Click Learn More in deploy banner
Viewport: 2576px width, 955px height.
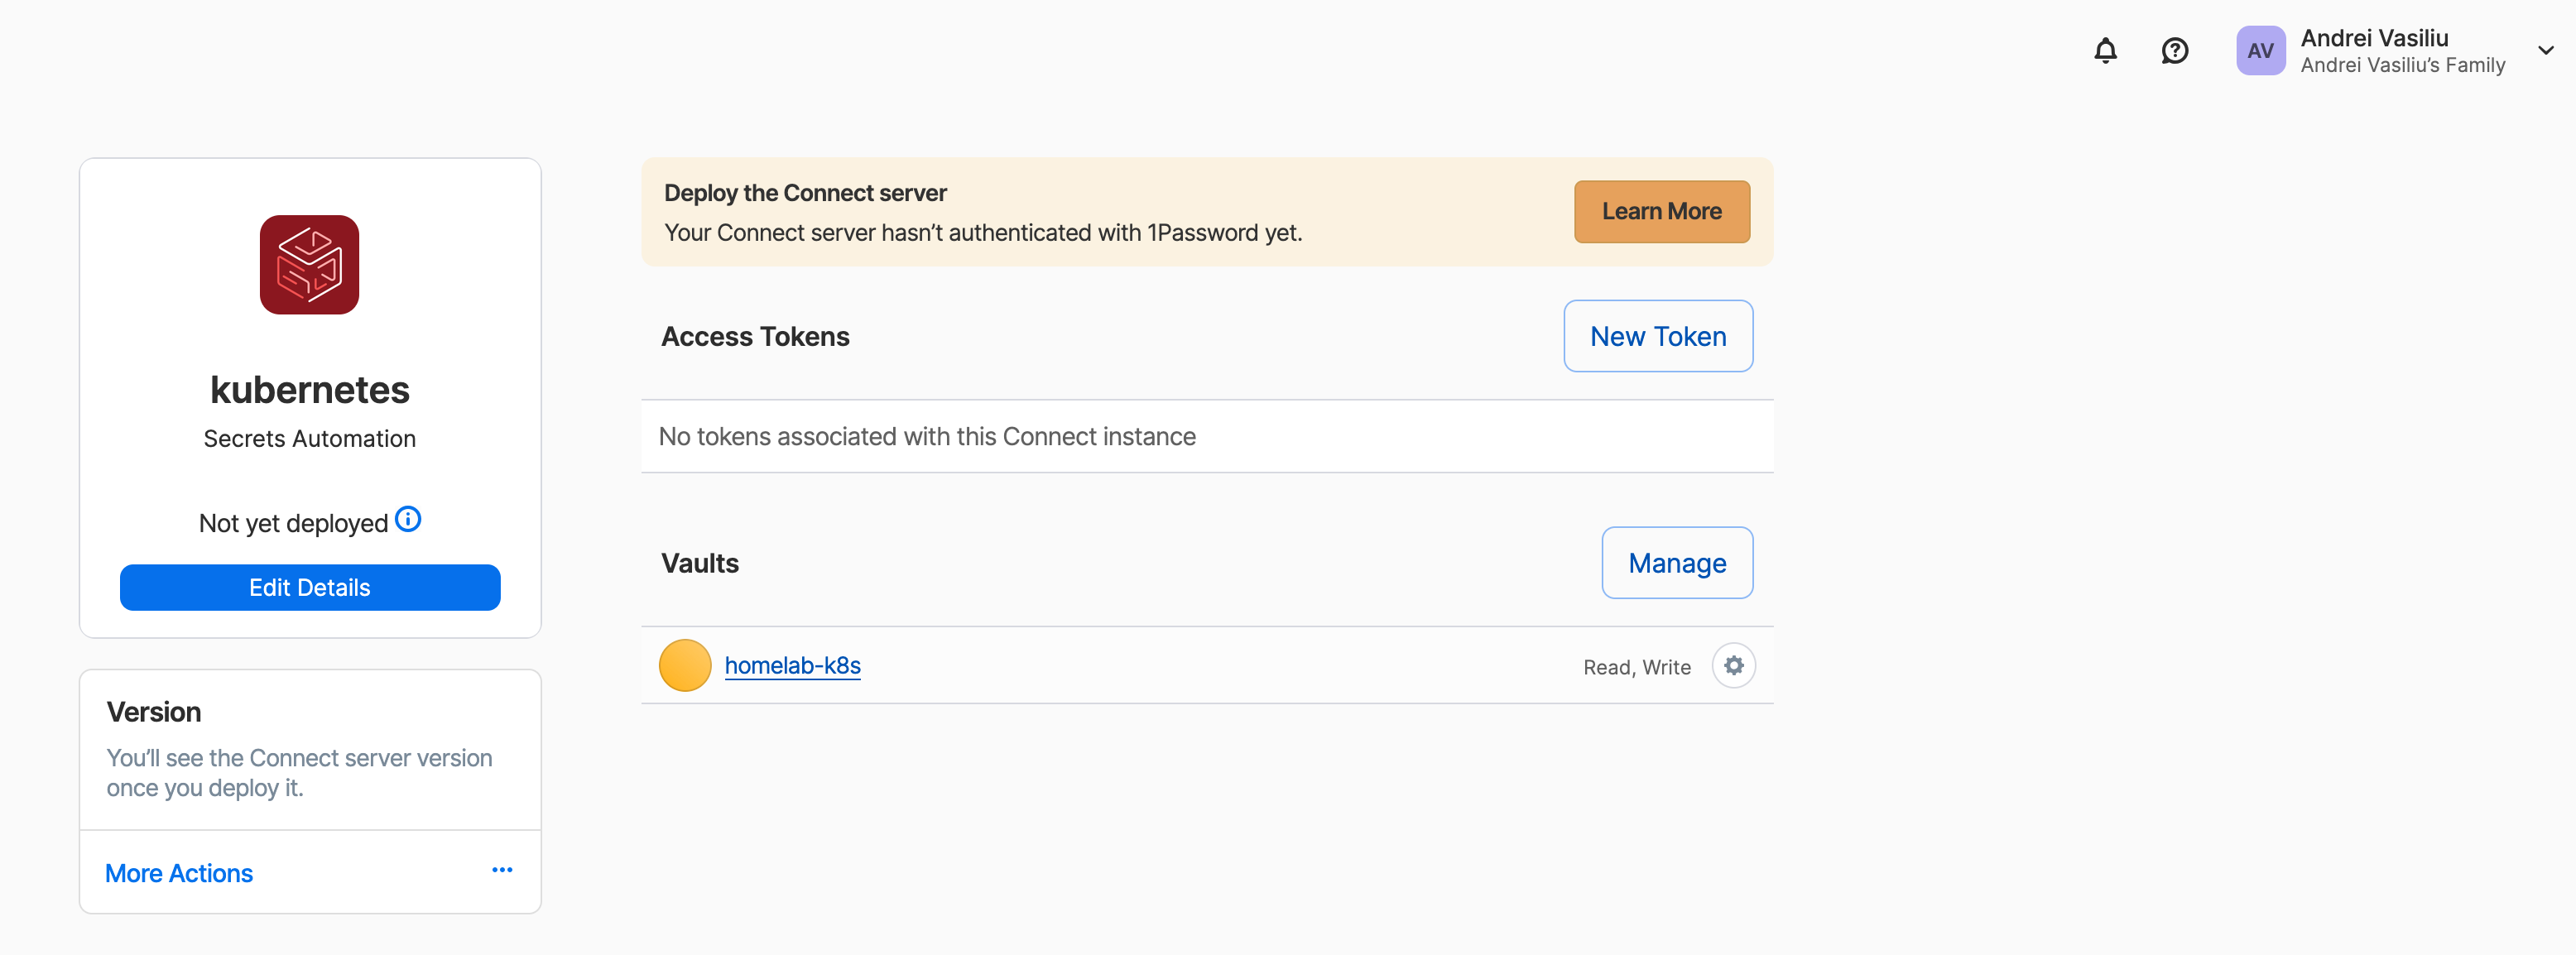pos(1661,212)
